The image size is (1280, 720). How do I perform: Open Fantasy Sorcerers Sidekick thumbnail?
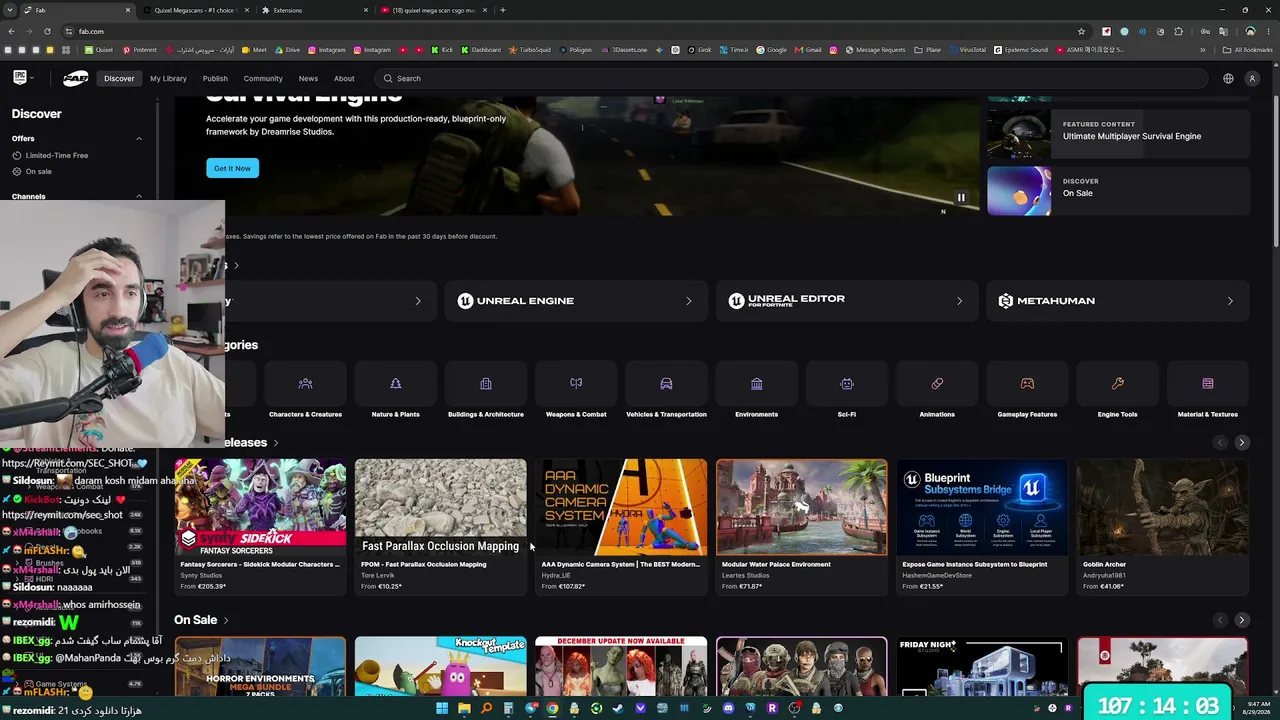260,507
